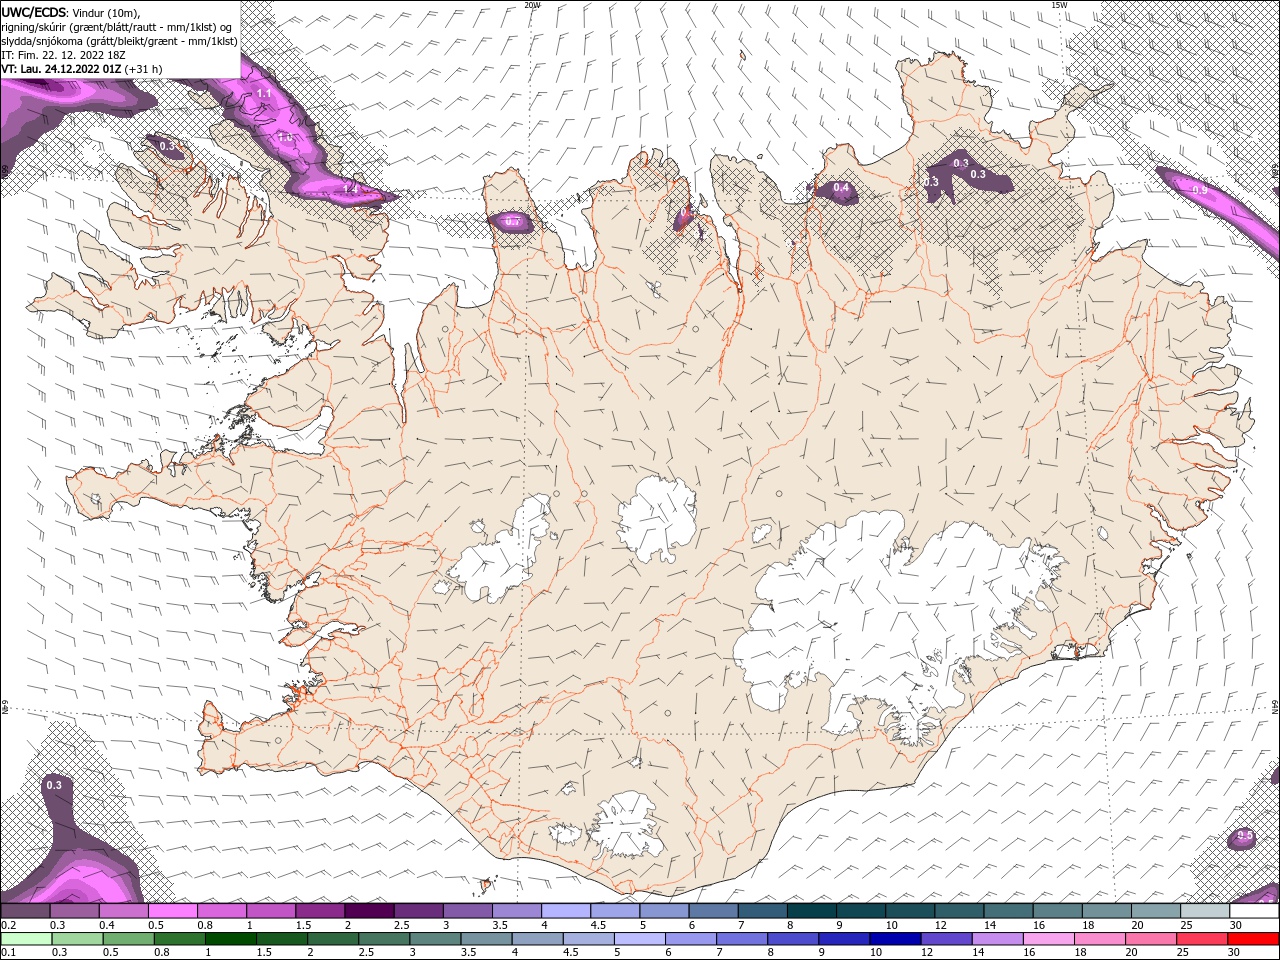Viewport: 1280px width, 960px height.
Task: Select the light pink 16–18 swatch in lower legend
Action: coord(1050,938)
